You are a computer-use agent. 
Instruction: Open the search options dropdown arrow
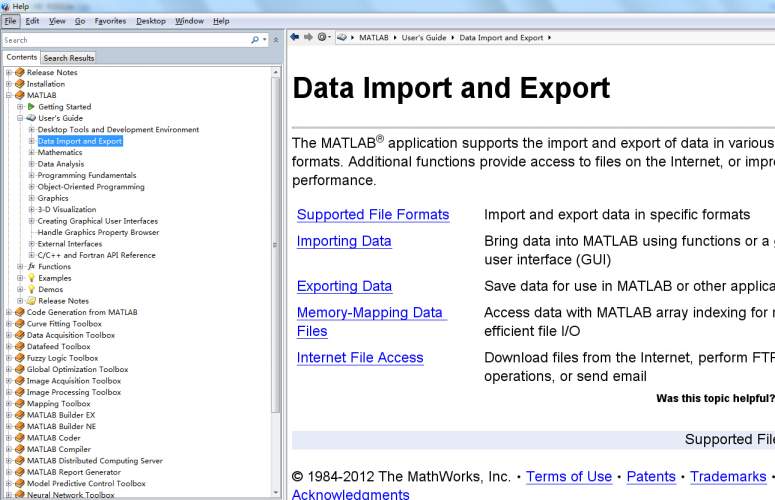[265, 40]
